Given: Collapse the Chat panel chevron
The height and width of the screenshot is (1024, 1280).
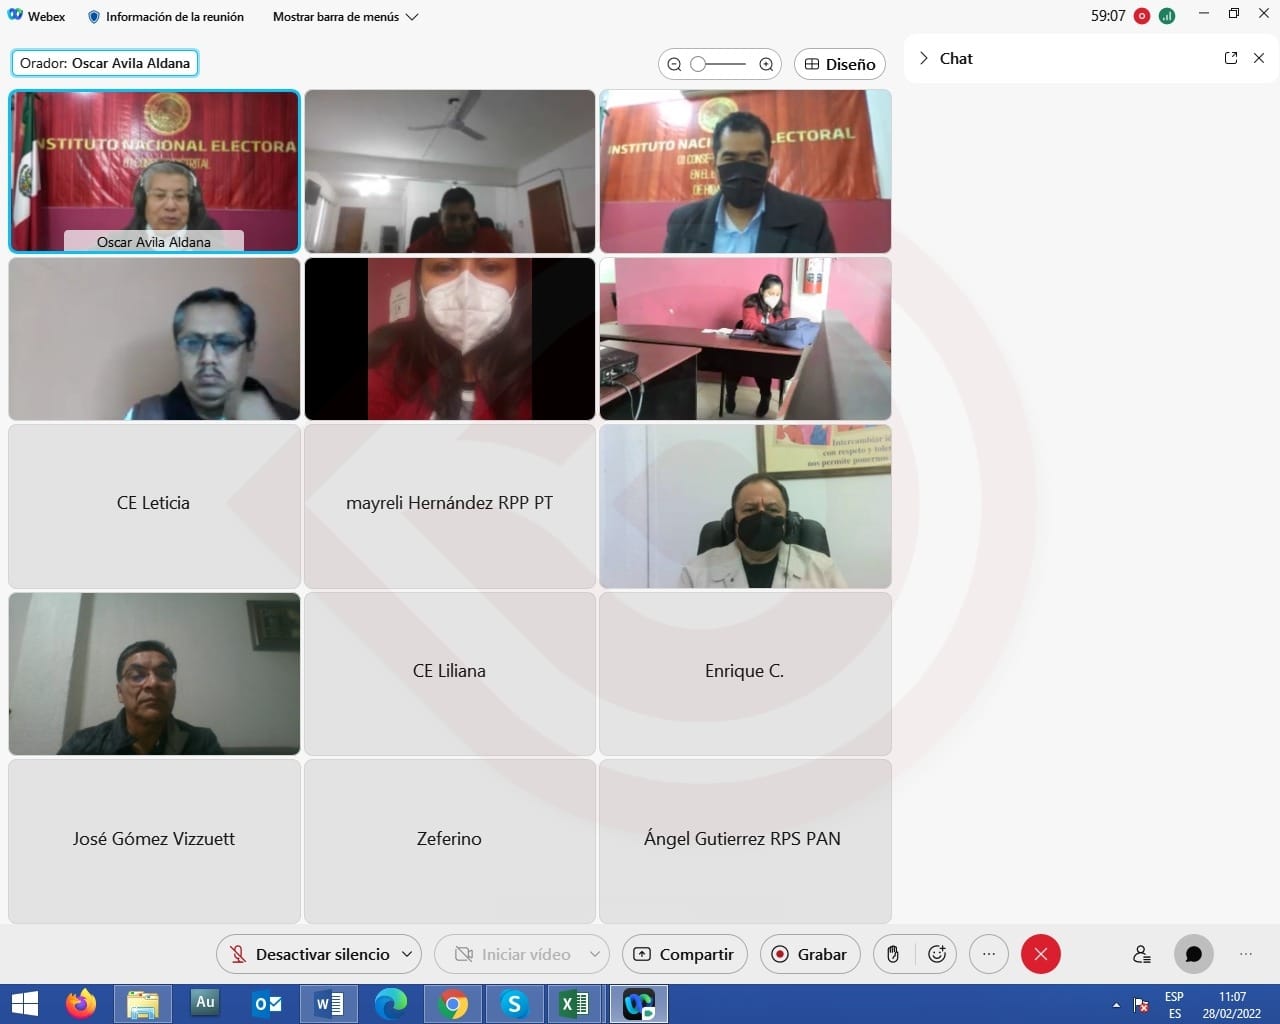Looking at the screenshot, I should point(924,58).
